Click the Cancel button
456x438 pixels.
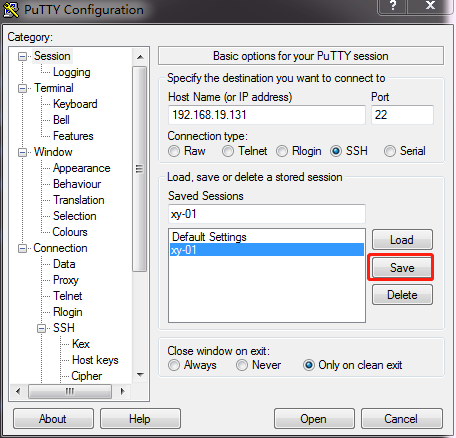(401, 419)
